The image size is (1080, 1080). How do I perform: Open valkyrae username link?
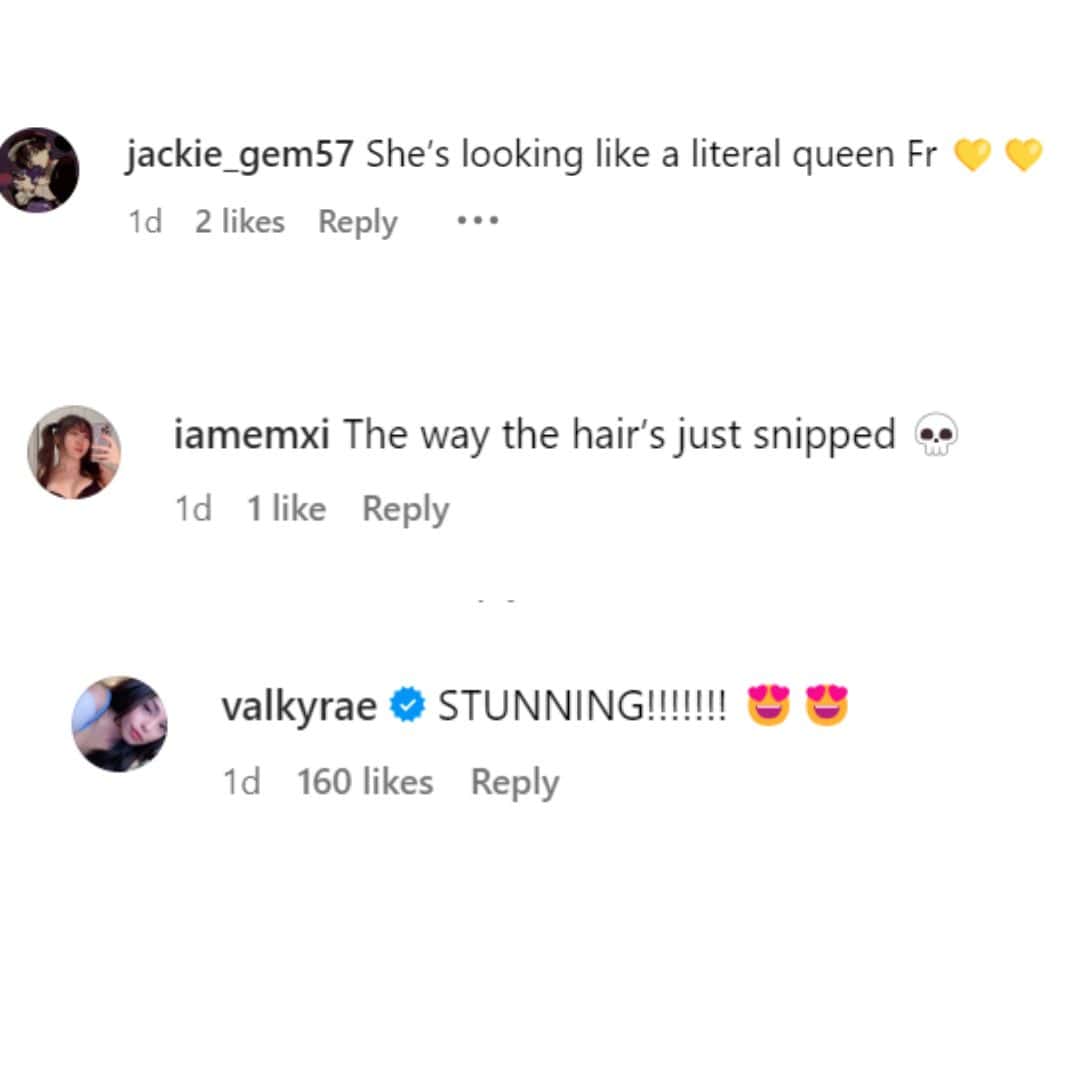[299, 707]
